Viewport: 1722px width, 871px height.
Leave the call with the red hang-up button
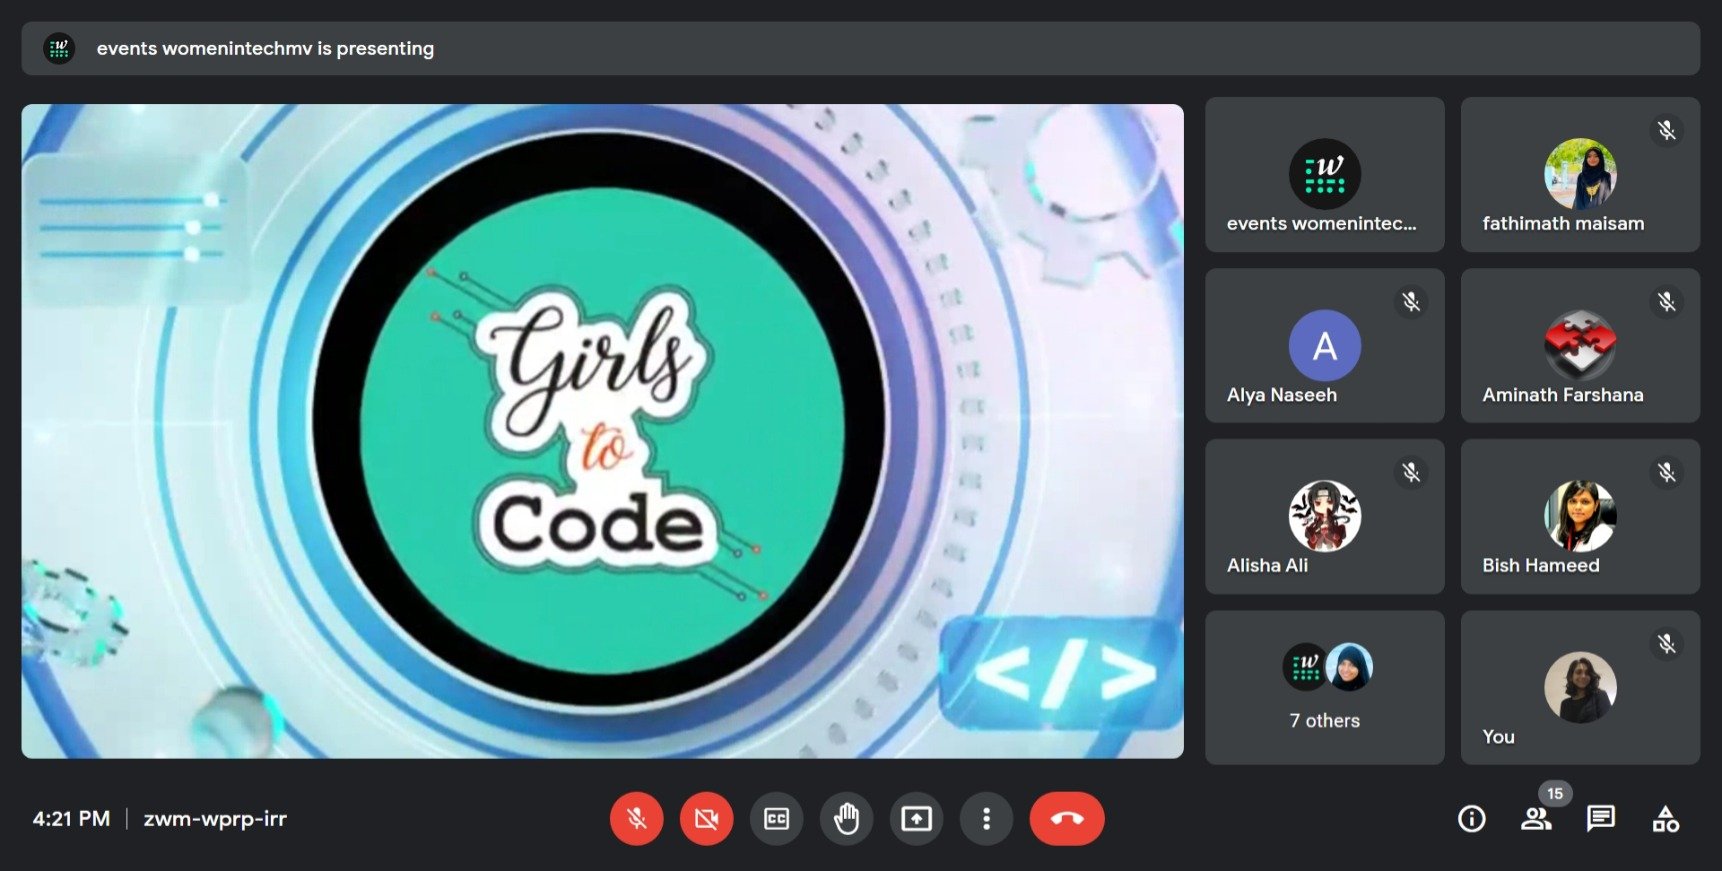1066,819
